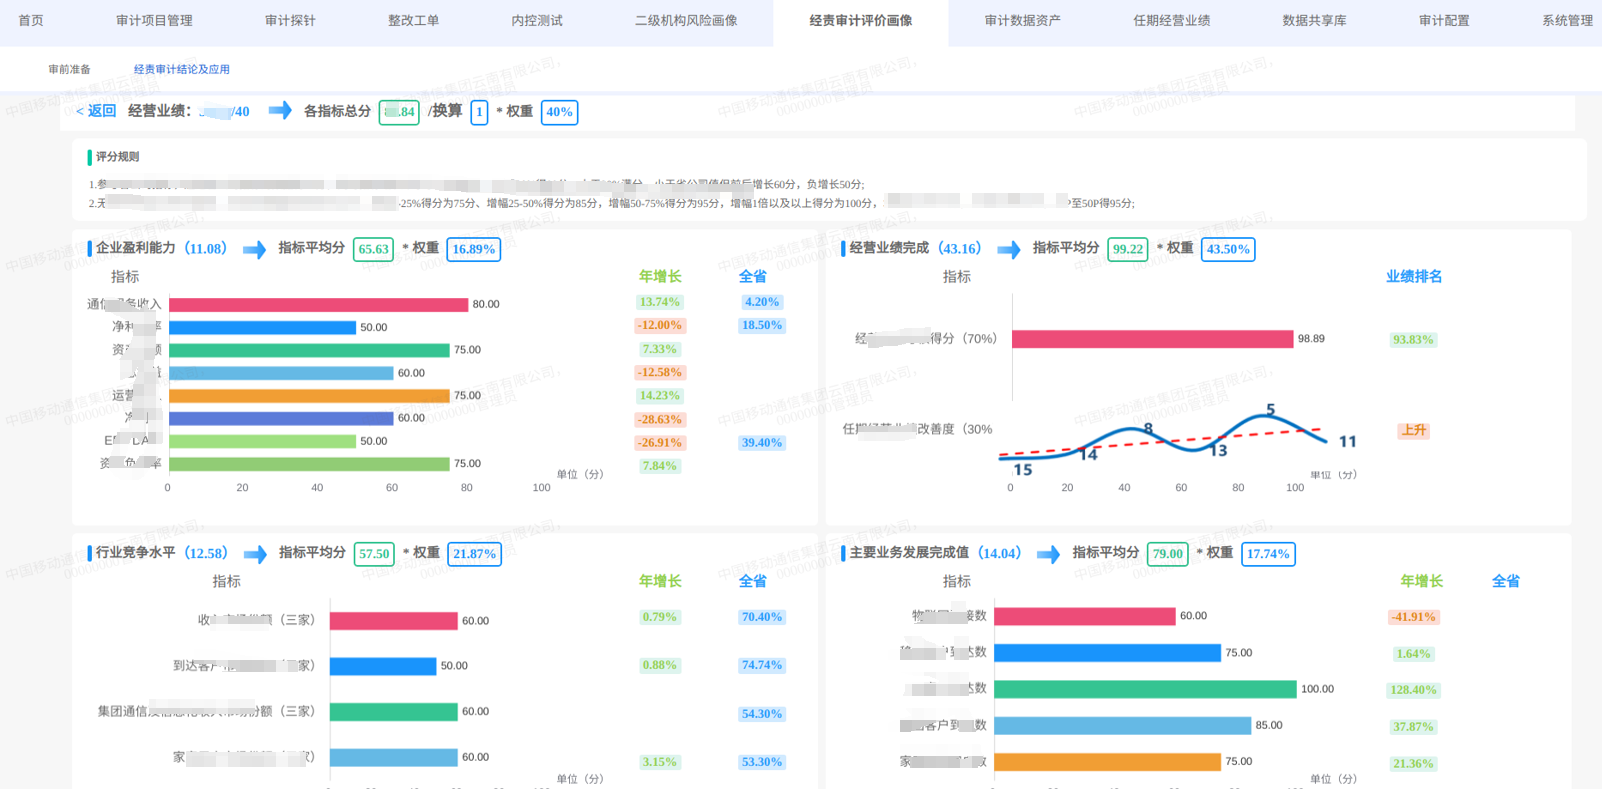Open 审计数据资产 menu

coord(1022,20)
